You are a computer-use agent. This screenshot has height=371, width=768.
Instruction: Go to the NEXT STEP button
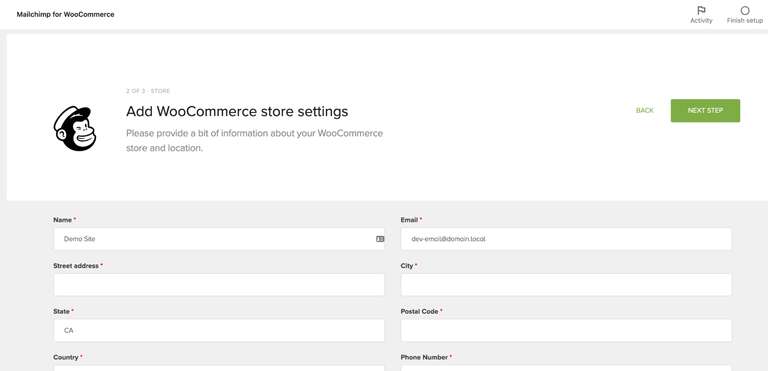[x=705, y=111]
